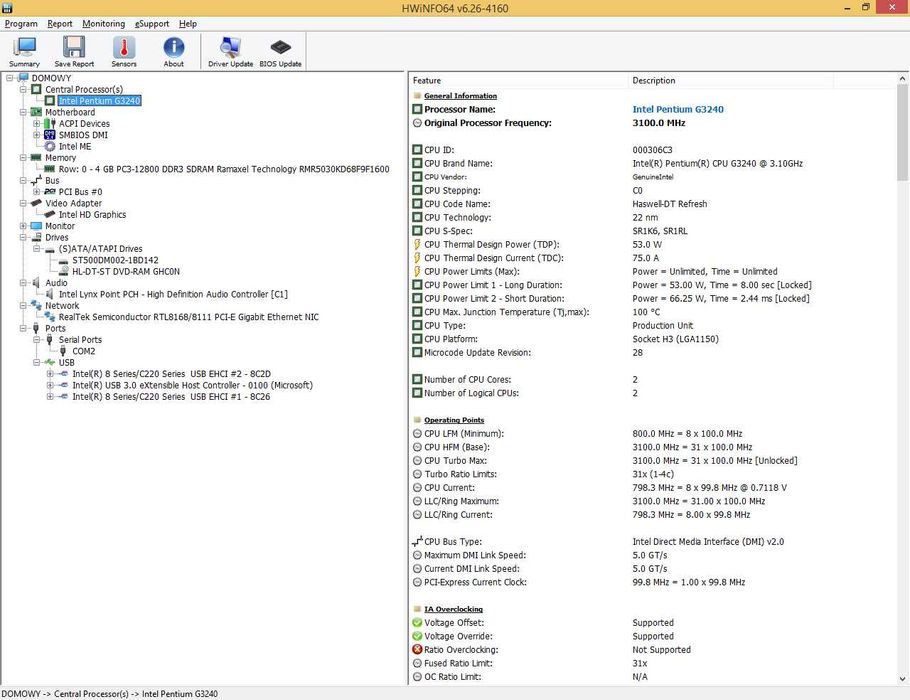The height and width of the screenshot is (700, 910).
Task: Open the Program menu
Action: coord(21,24)
